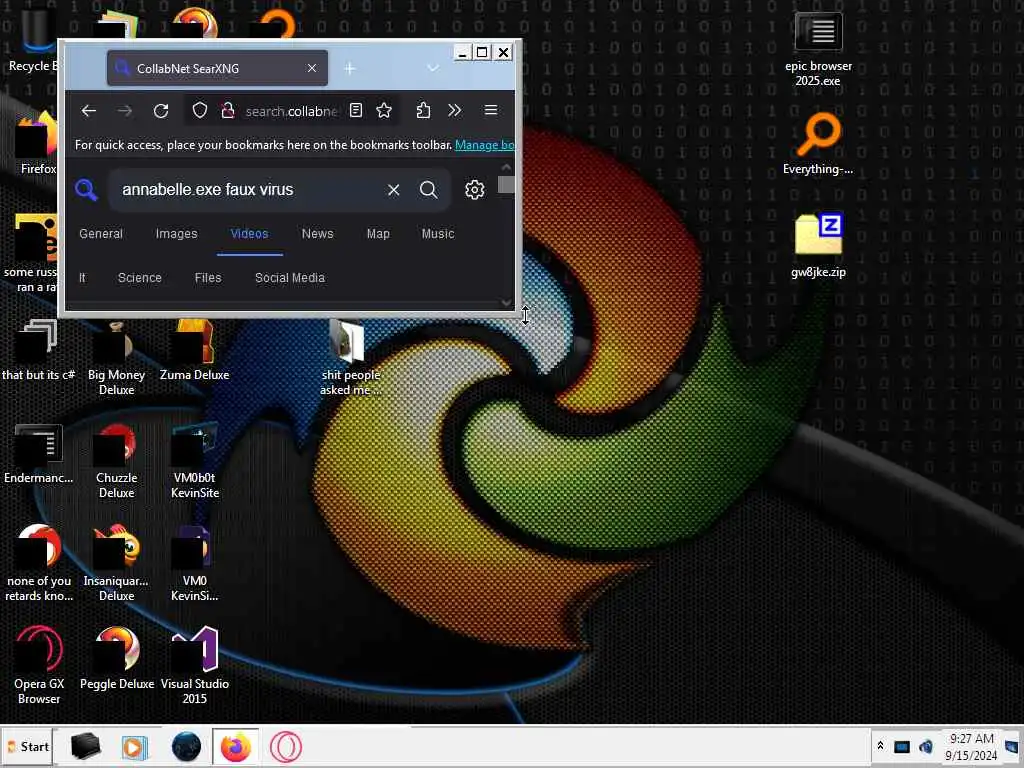The height and width of the screenshot is (768, 1024).
Task: Click the search.collabnet address bar
Action: click(x=291, y=111)
